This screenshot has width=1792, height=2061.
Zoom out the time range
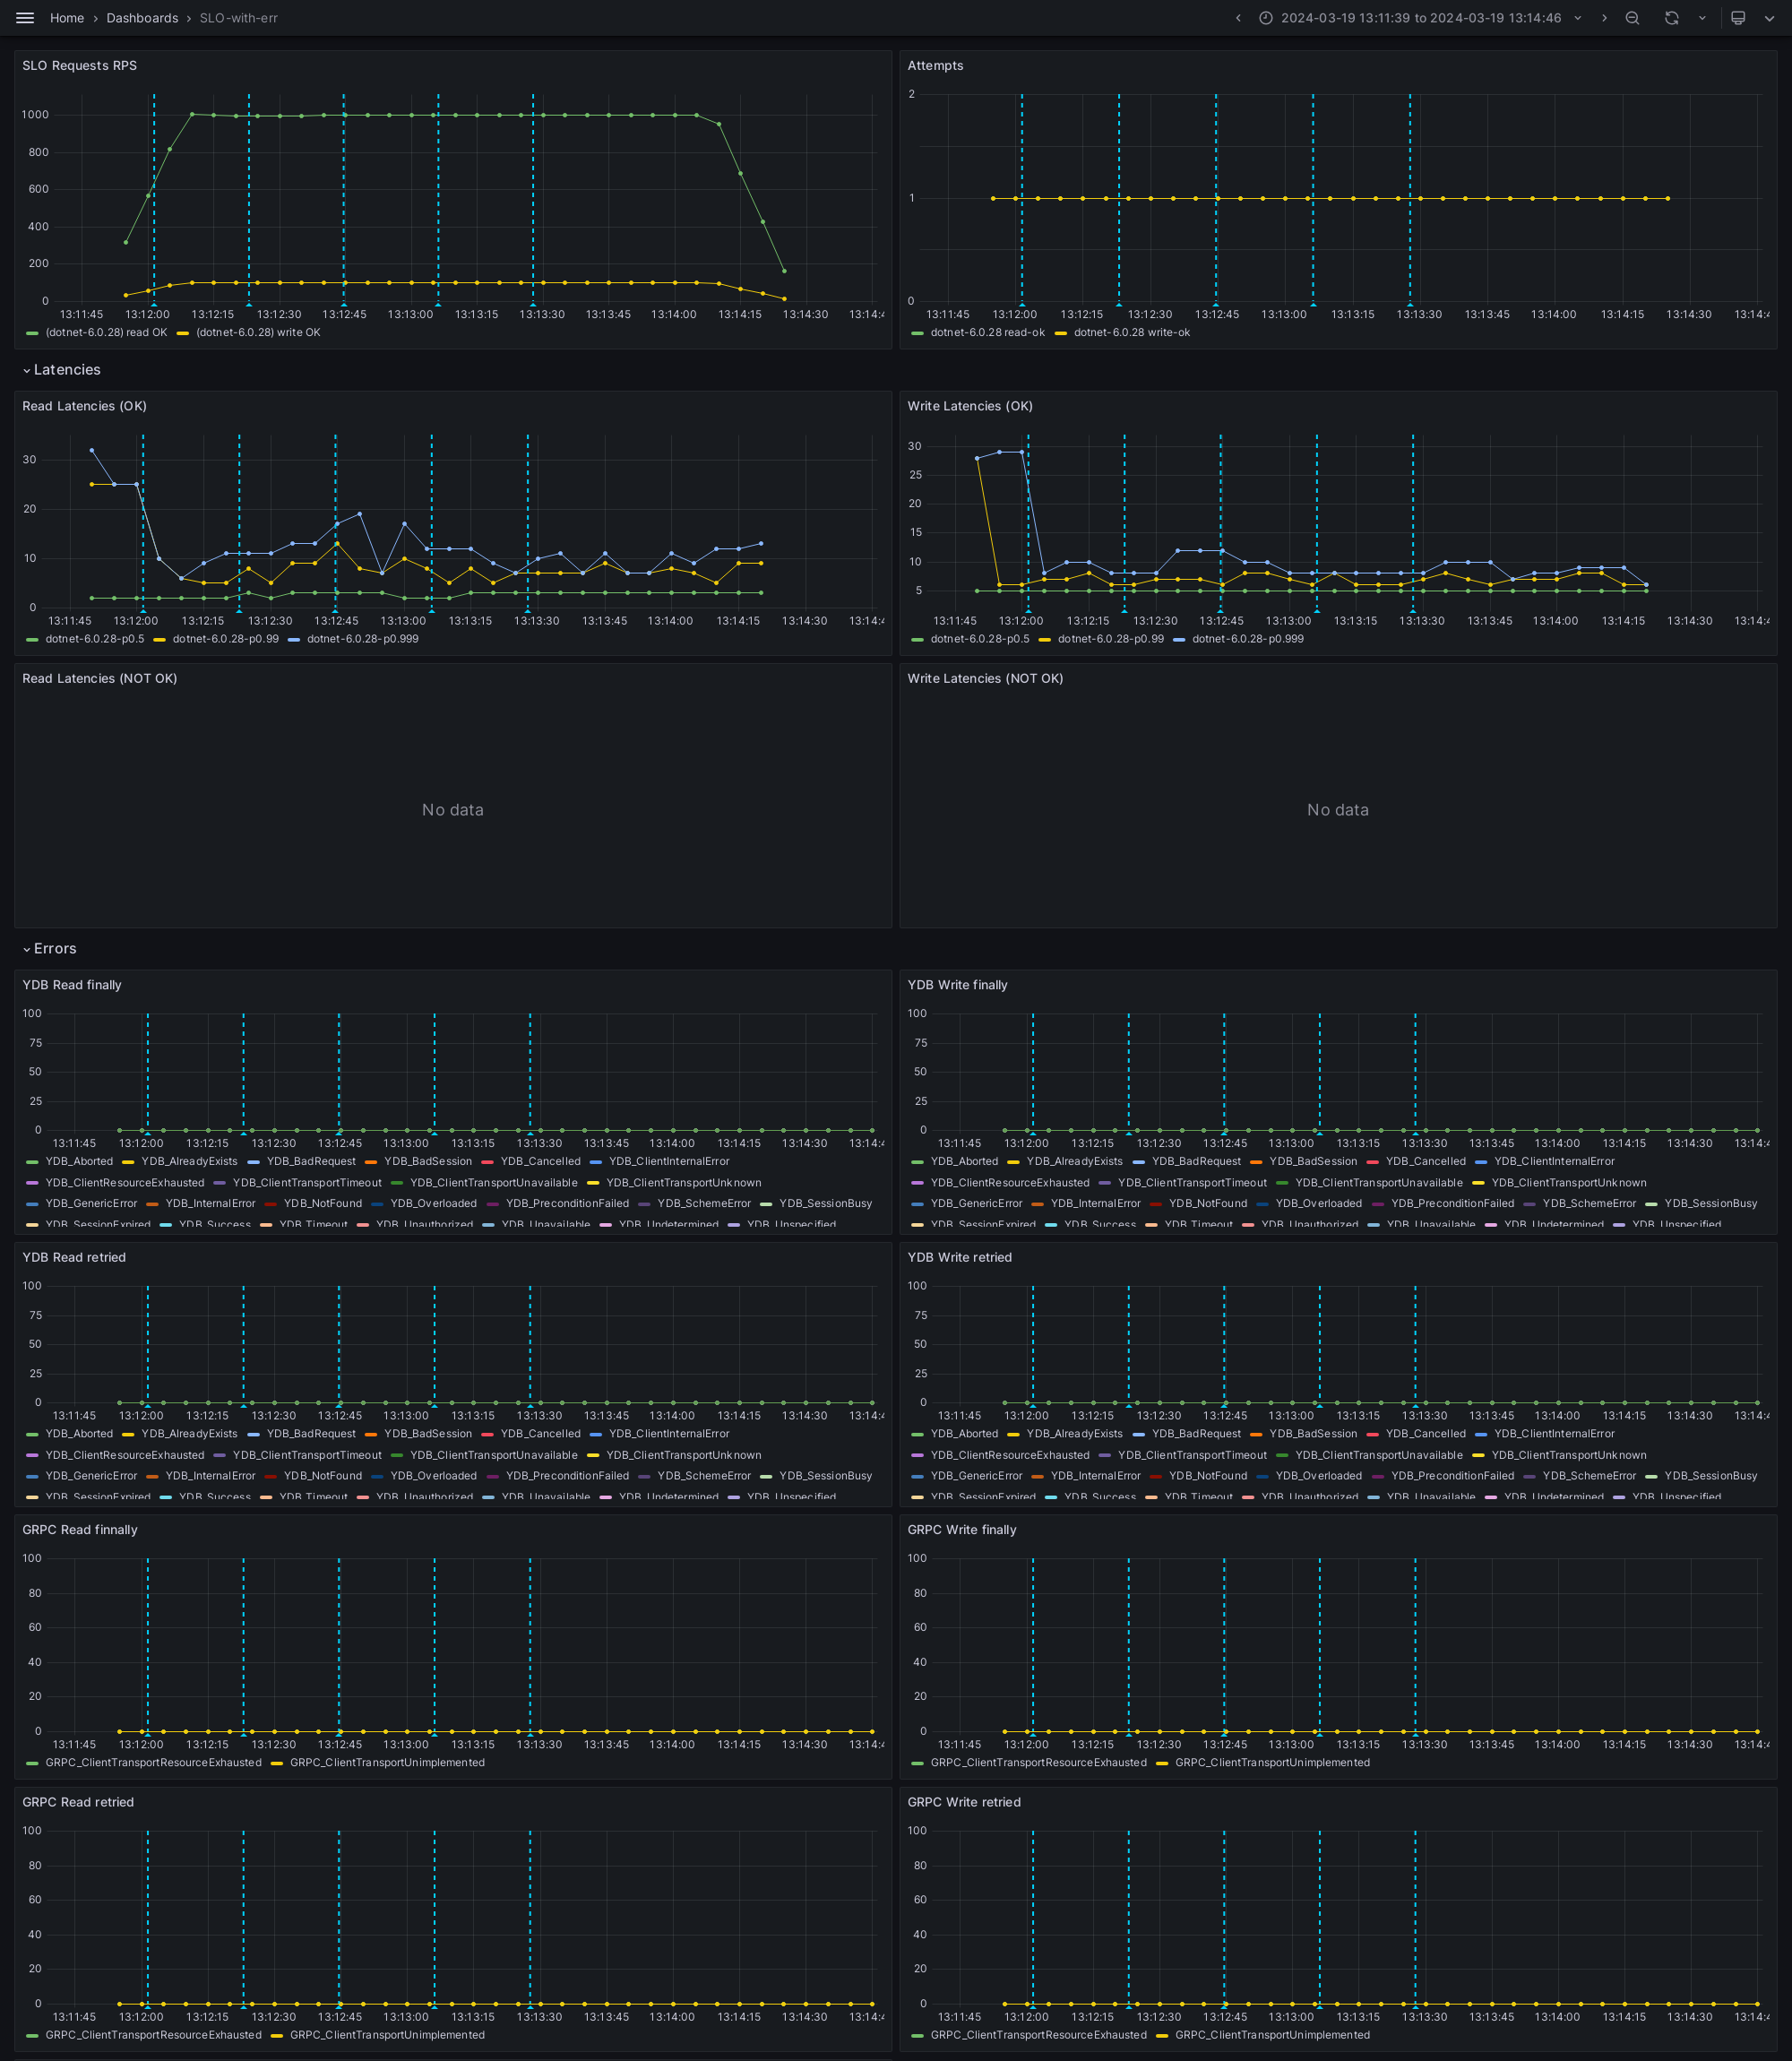tap(1632, 18)
